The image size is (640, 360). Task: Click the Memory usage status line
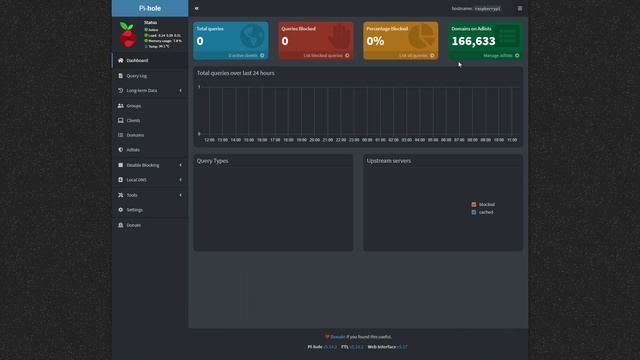[x=163, y=41]
